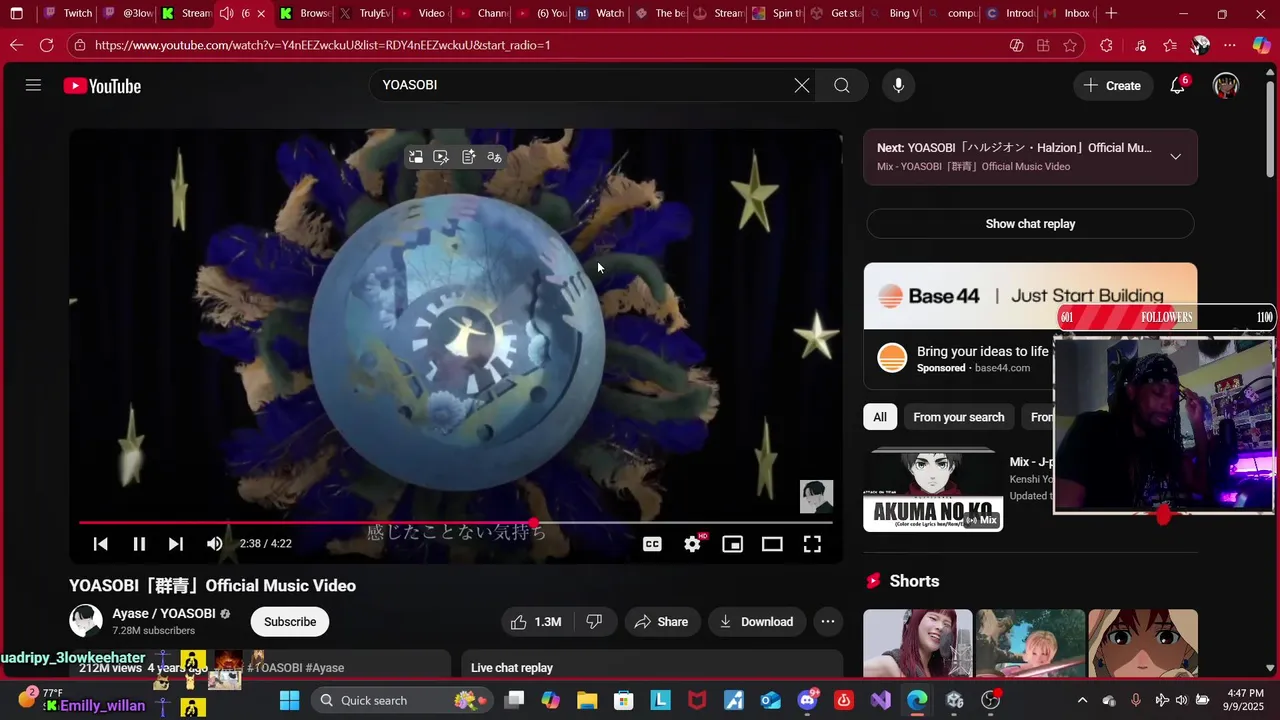The height and width of the screenshot is (720, 1280).
Task: Click Show chat replay button
Action: pyautogui.click(x=1030, y=224)
